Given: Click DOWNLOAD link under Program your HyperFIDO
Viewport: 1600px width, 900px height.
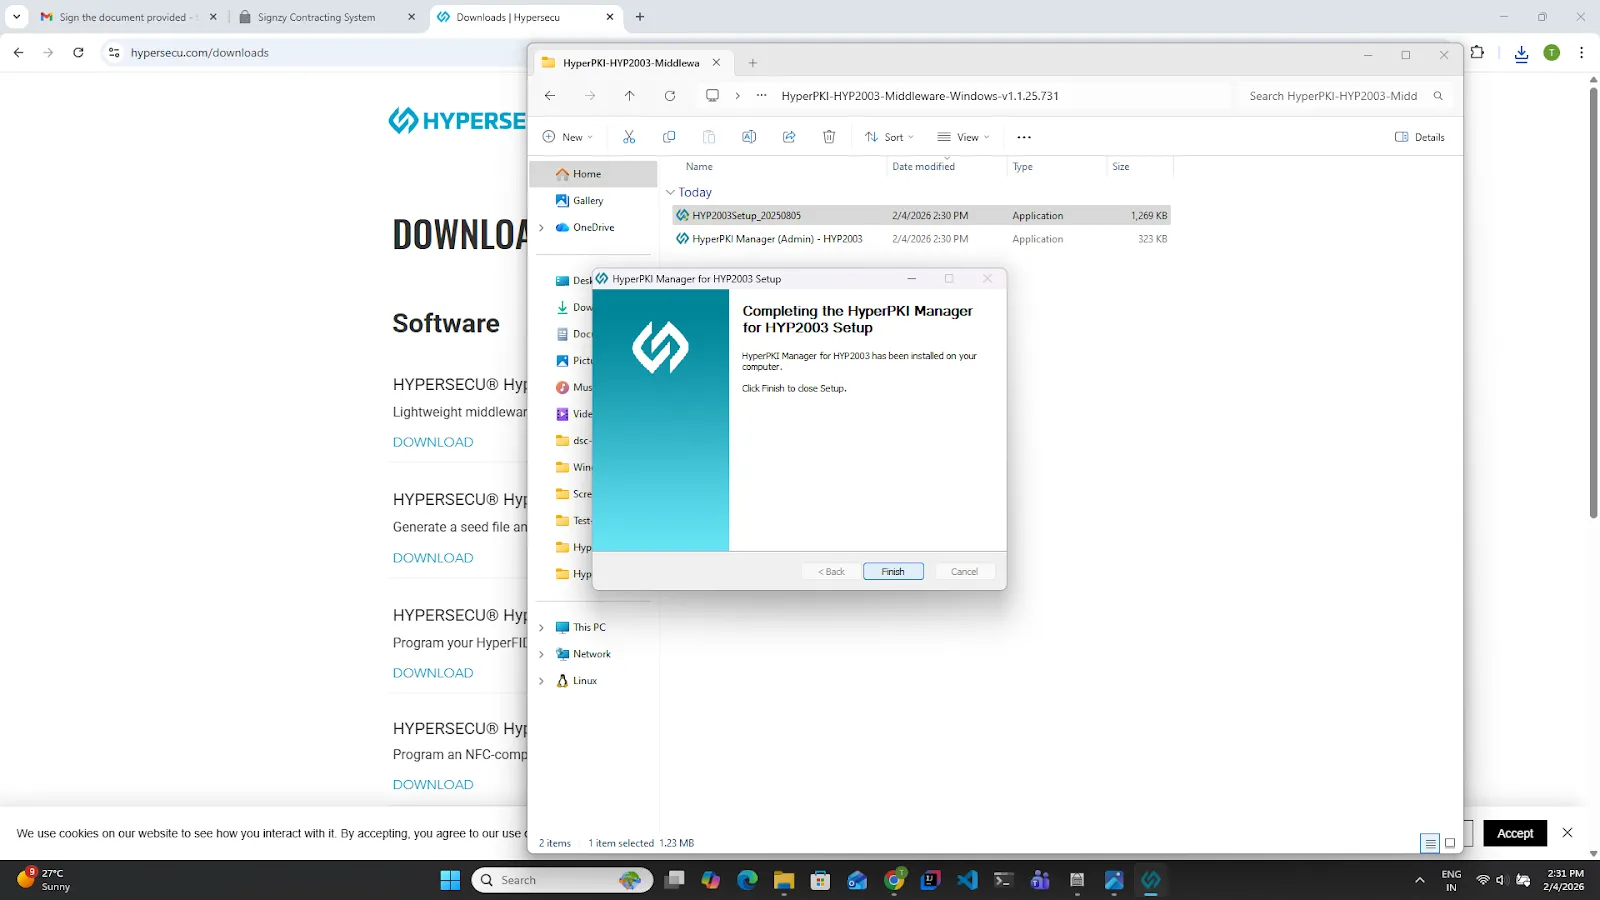Looking at the screenshot, I should [x=433, y=673].
